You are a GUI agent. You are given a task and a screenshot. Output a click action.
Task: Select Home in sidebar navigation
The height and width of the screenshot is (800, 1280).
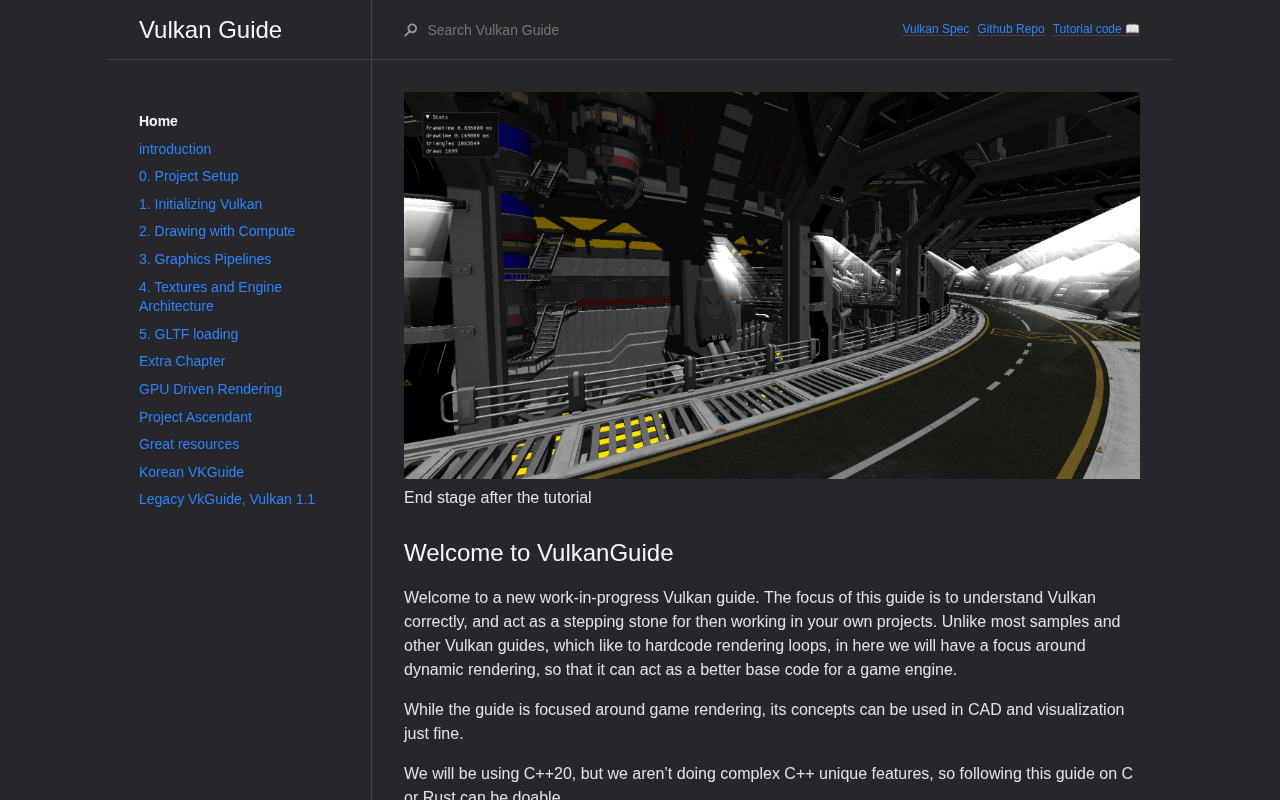[158, 121]
